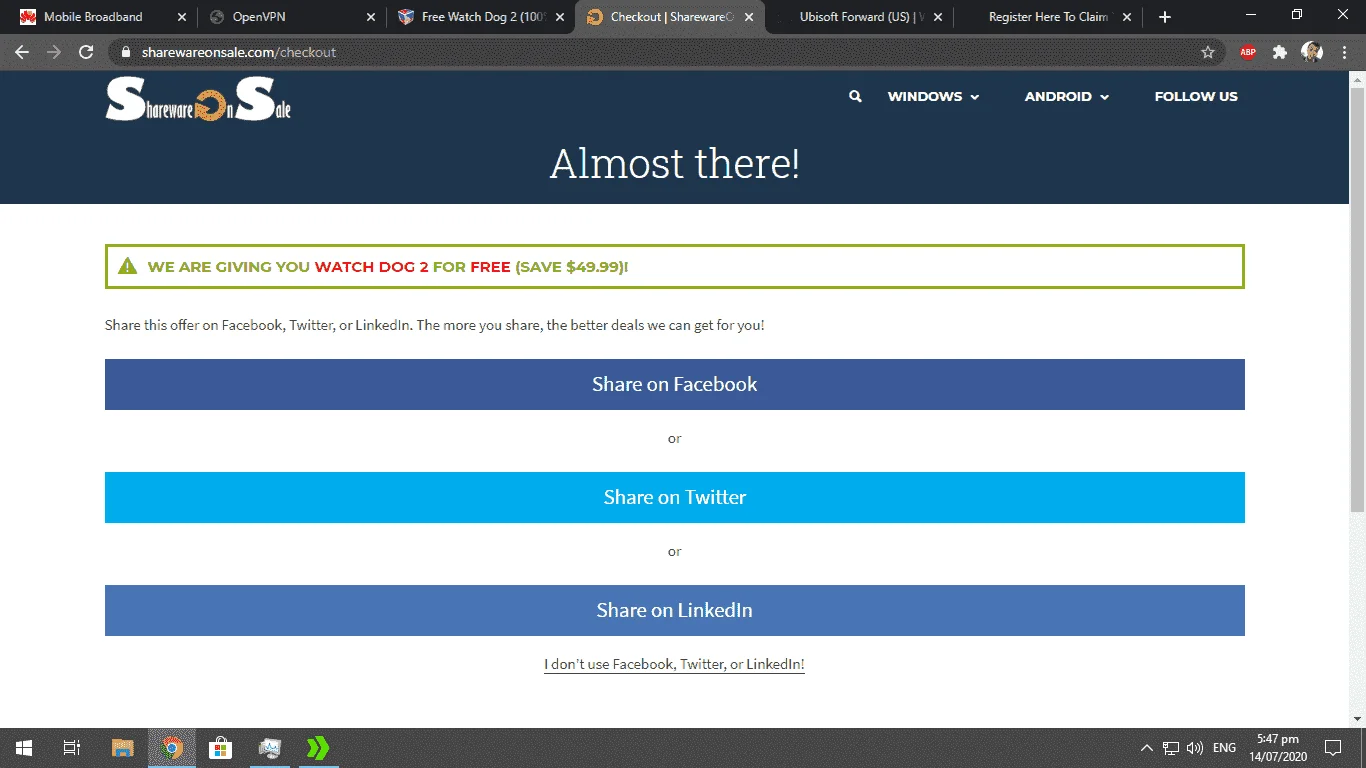Open the AdBlock Plus extension icon
1366x768 pixels.
1248,52
